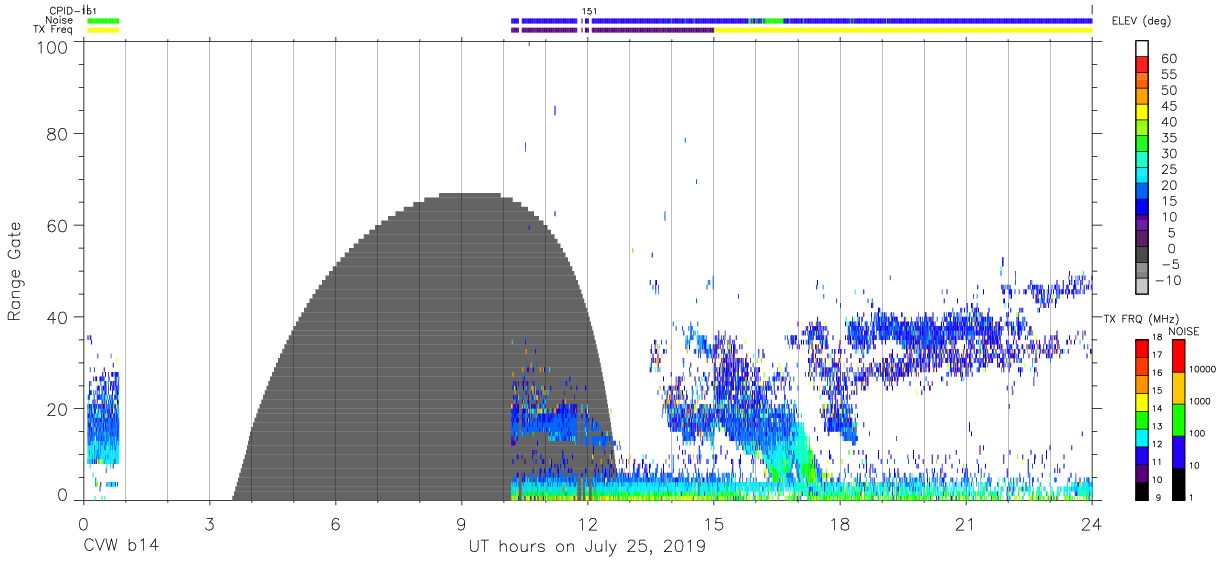
Task: Click the black 9–10 MHz TX FRQ swatch
Action: [x=1142, y=489]
